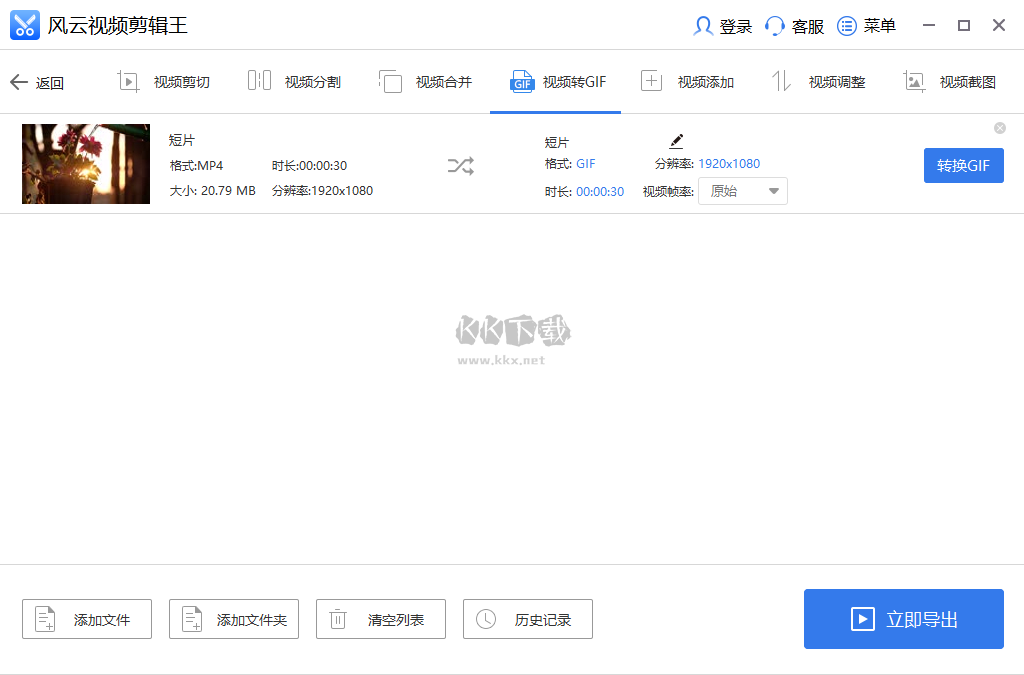The image size is (1024, 675).
Task: Switch to the 视频转GIF tab
Action: [x=555, y=81]
